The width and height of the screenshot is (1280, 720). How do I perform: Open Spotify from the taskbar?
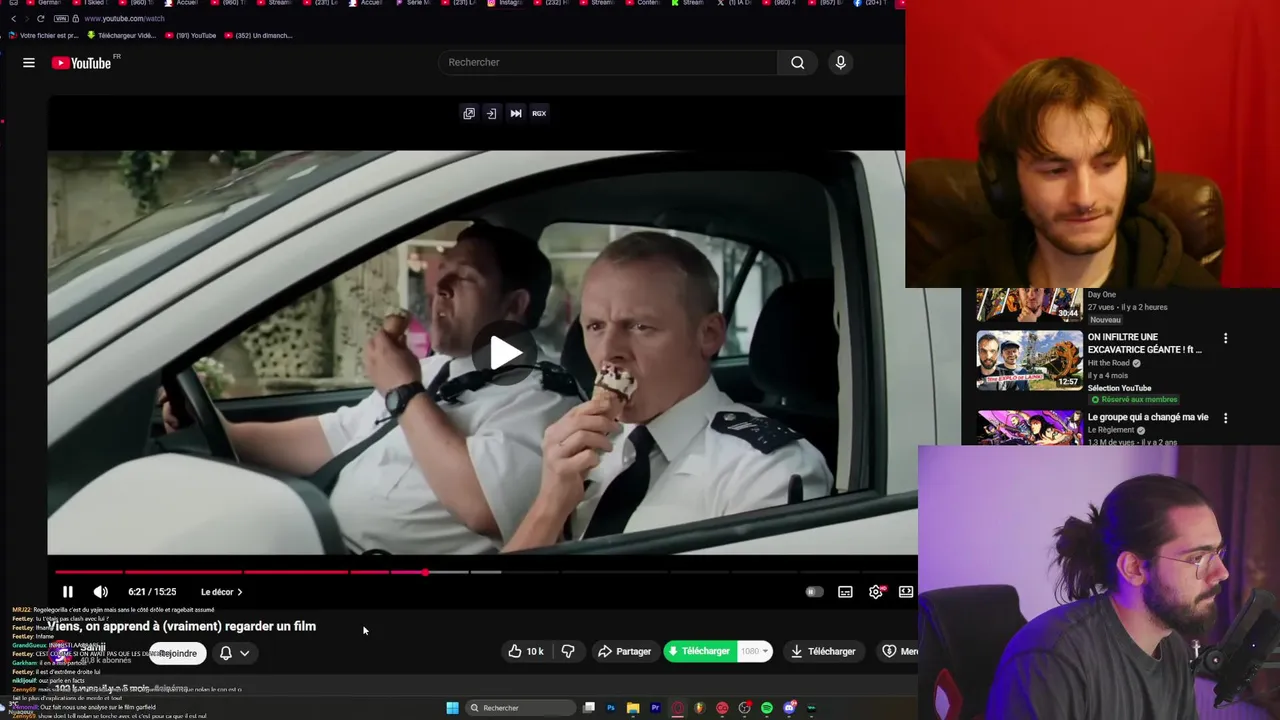coord(767,708)
